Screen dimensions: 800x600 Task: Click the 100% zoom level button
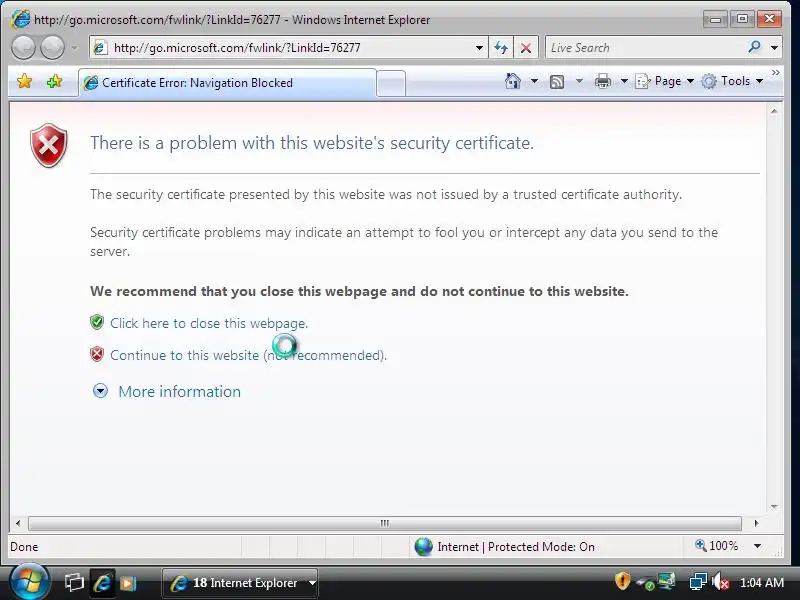(x=716, y=546)
